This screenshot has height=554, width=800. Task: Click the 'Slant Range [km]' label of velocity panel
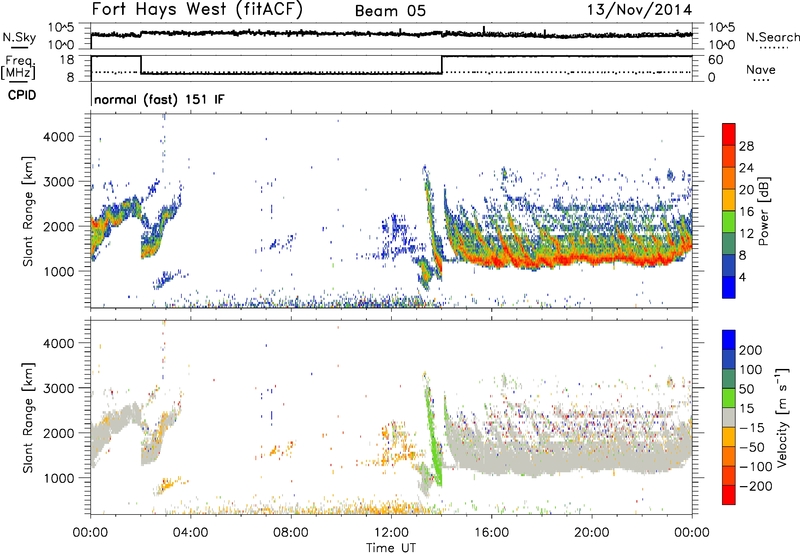pyautogui.click(x=27, y=417)
